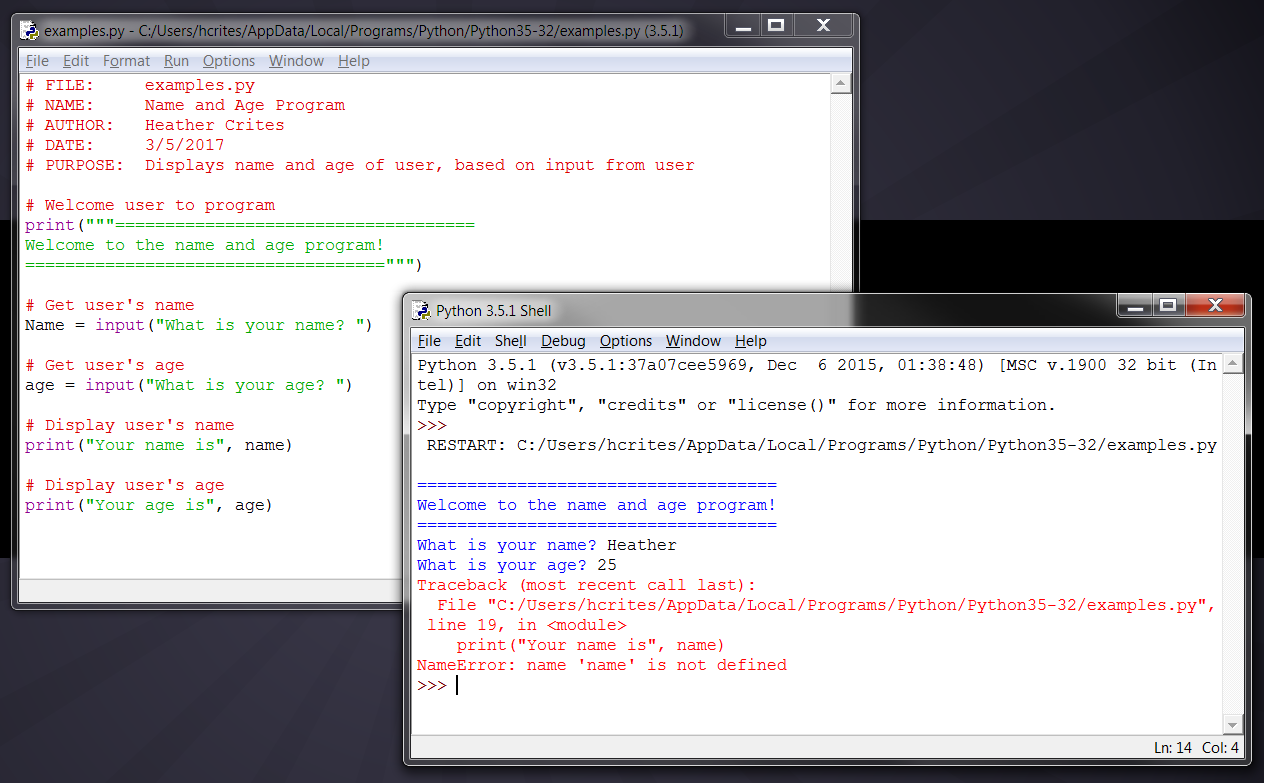This screenshot has width=1264, height=783.
Task: Click the 'What is your name? Heather' line
Action: 547,545
